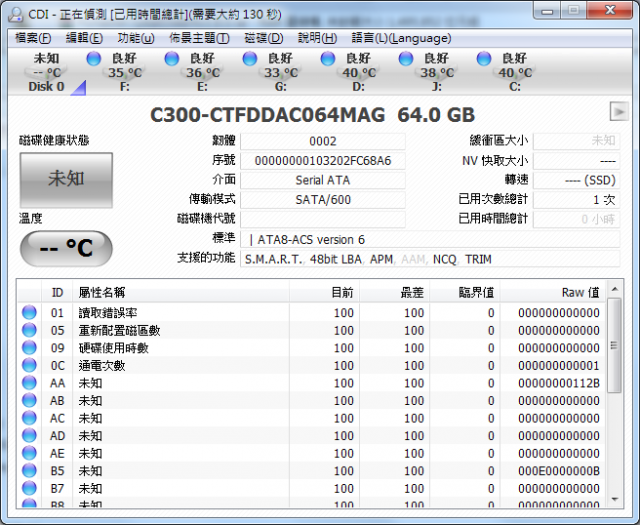Screen dimensions: 640x525
Task: Click status icon for attribute B7
Action: (29, 488)
